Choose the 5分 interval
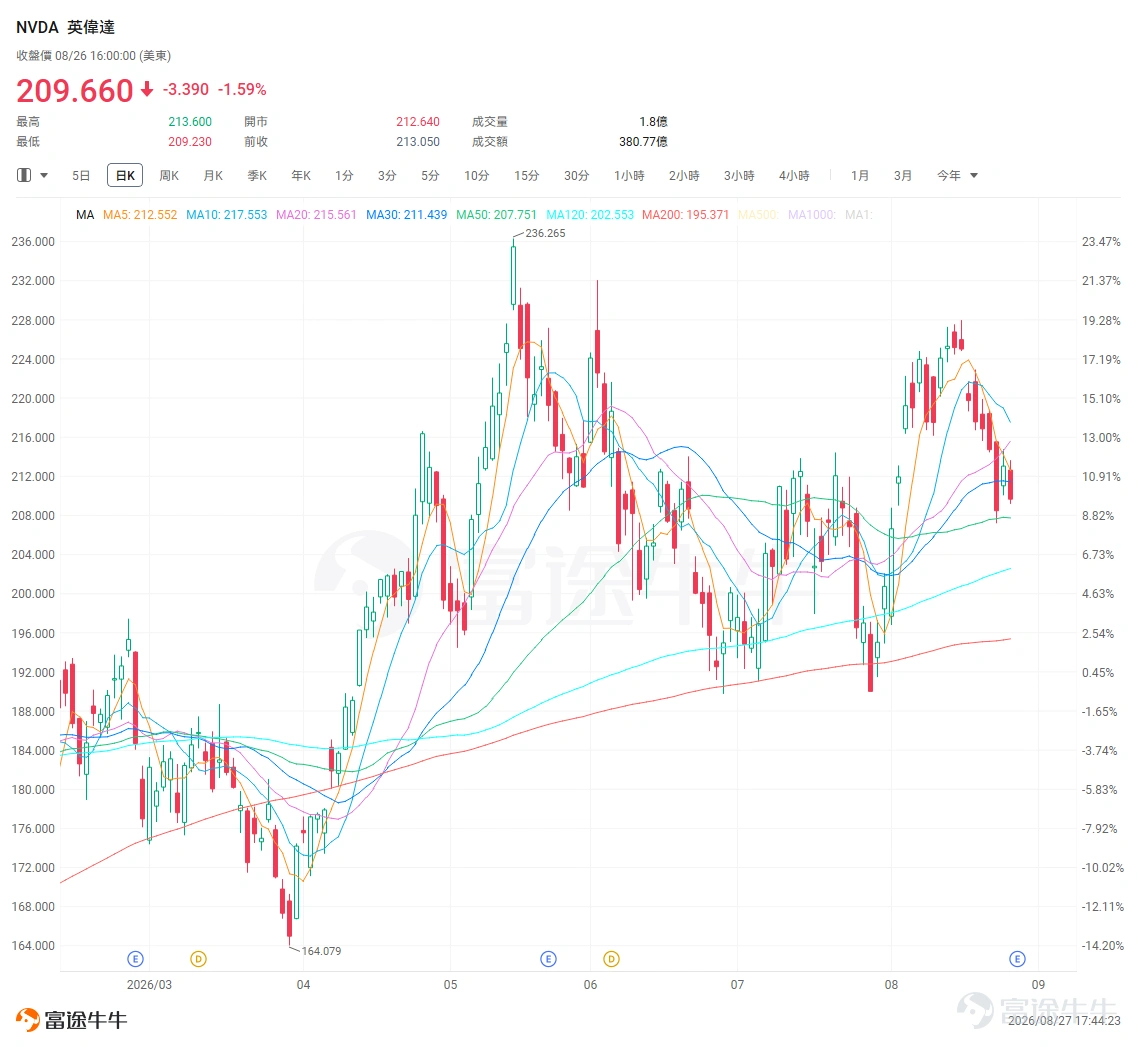This screenshot has width=1137, height=1047. pos(431,175)
